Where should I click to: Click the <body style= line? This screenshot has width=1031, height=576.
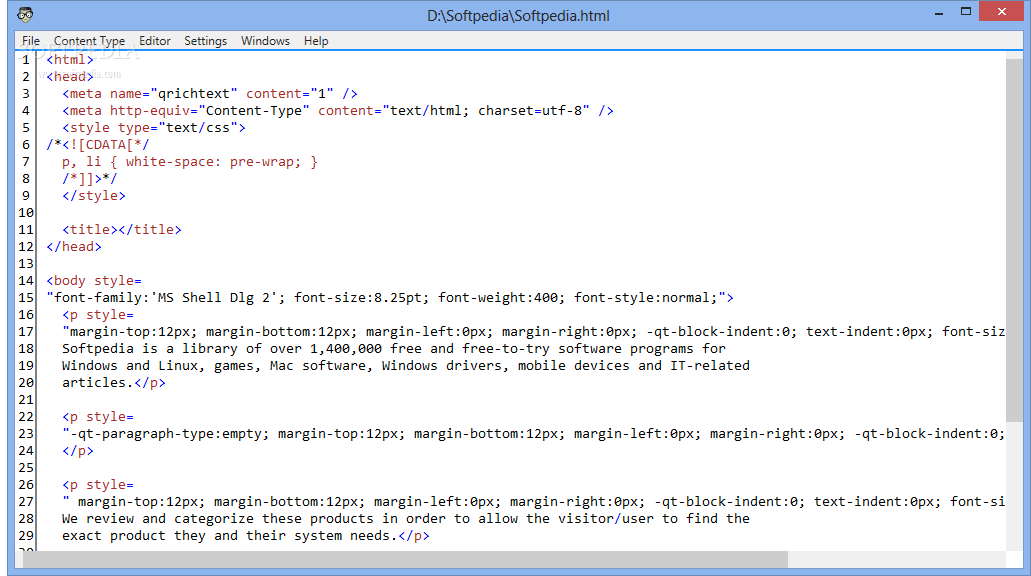pos(94,281)
